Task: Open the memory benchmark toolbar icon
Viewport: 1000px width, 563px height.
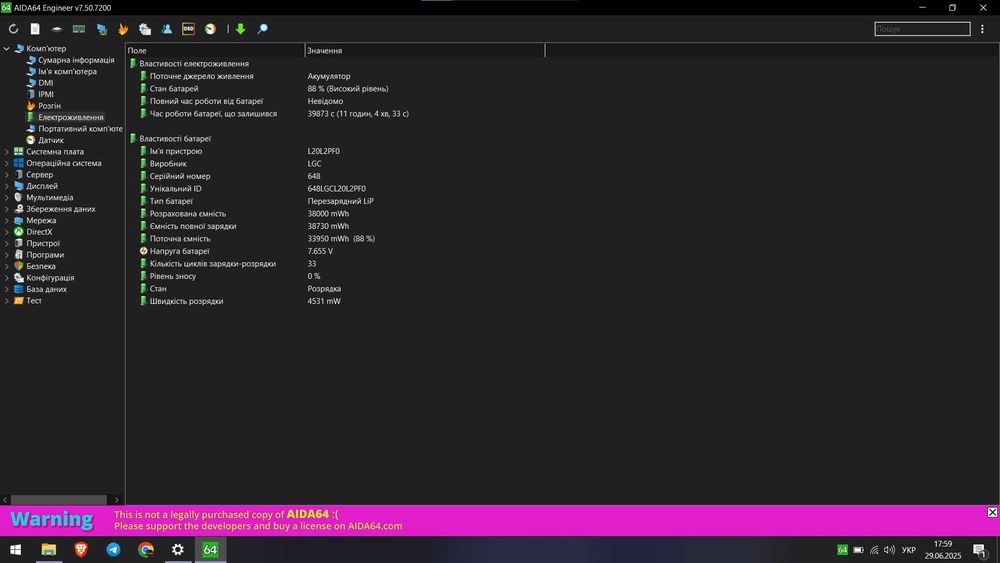Action: pos(79,29)
